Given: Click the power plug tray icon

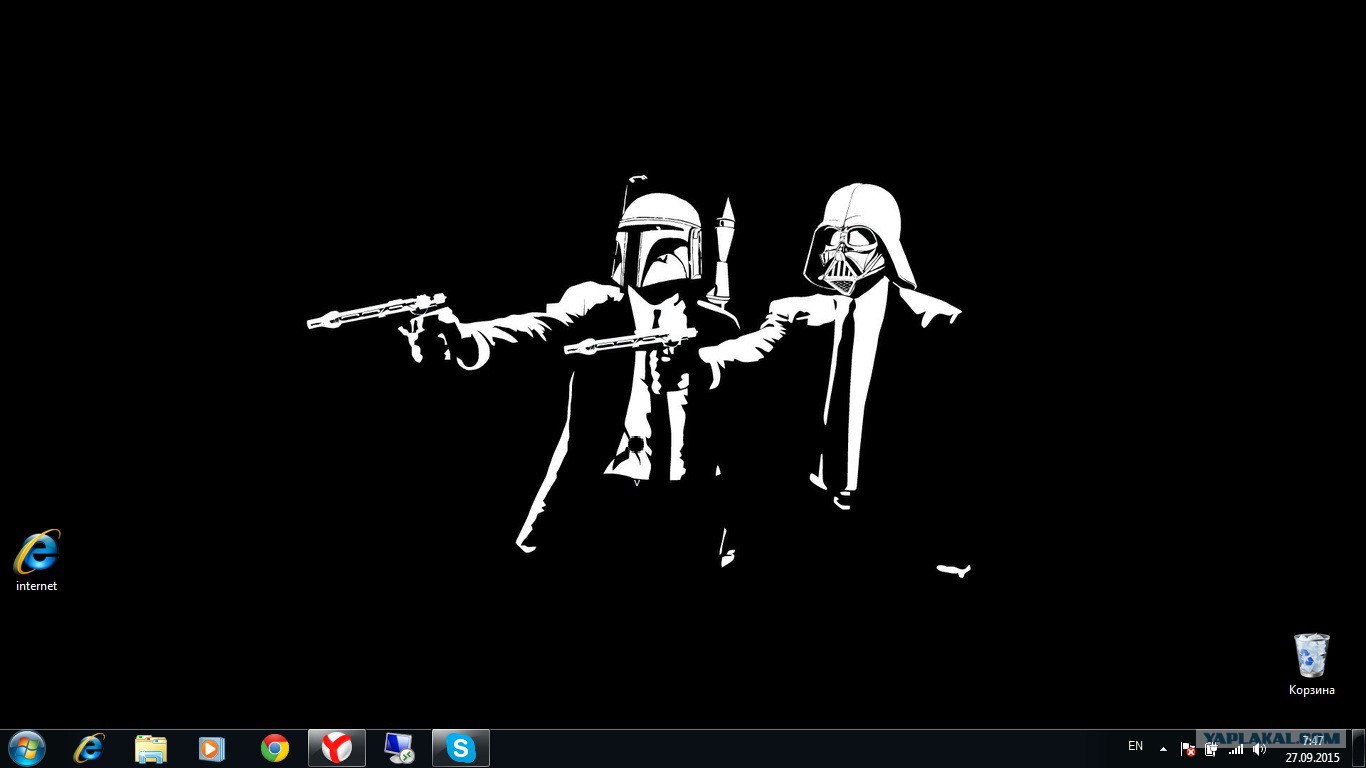Looking at the screenshot, I should pyautogui.click(x=1212, y=749).
